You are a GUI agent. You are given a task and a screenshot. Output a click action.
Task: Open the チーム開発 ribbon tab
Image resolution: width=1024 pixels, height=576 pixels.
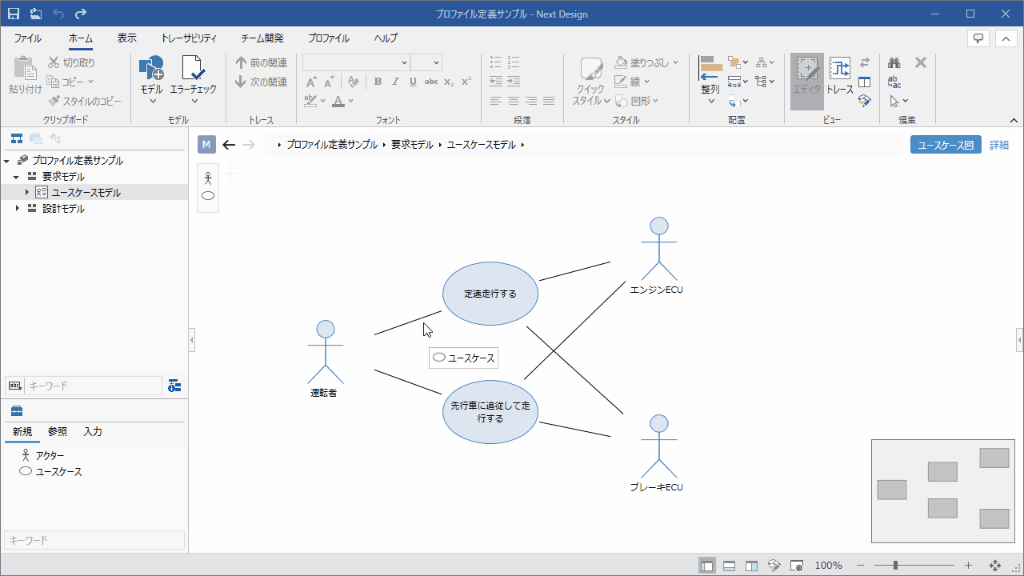262,39
